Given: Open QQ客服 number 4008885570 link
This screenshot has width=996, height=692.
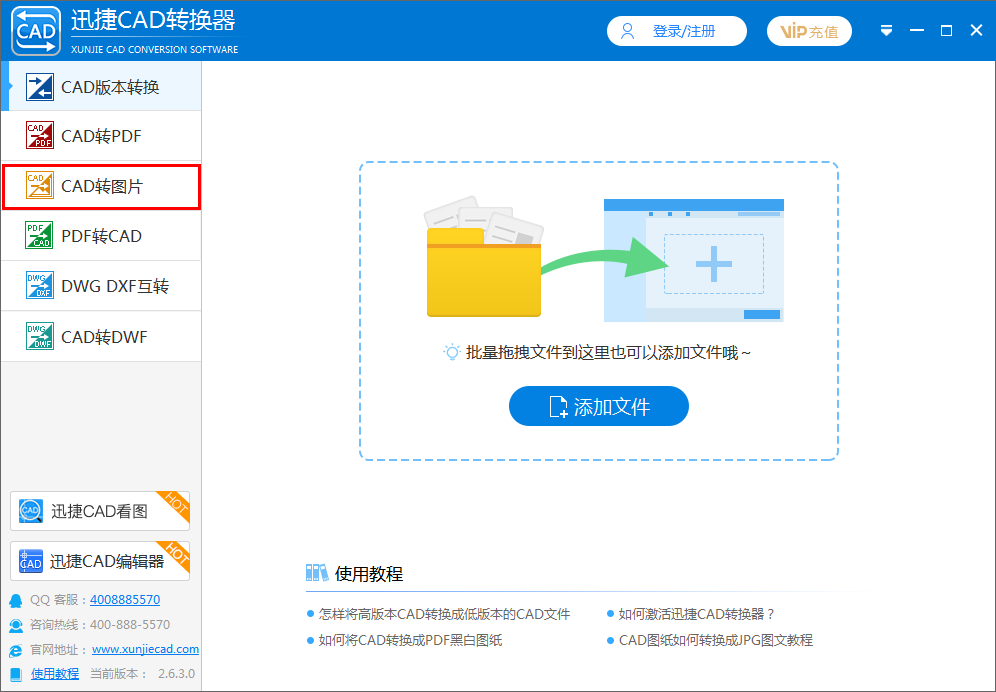Looking at the screenshot, I should 124,600.
